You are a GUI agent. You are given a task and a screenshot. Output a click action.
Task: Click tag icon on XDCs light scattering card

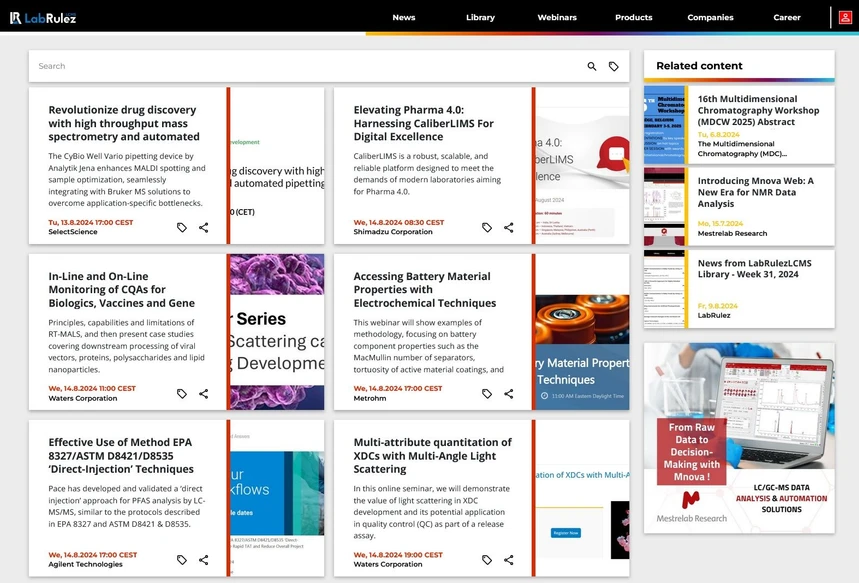487,560
